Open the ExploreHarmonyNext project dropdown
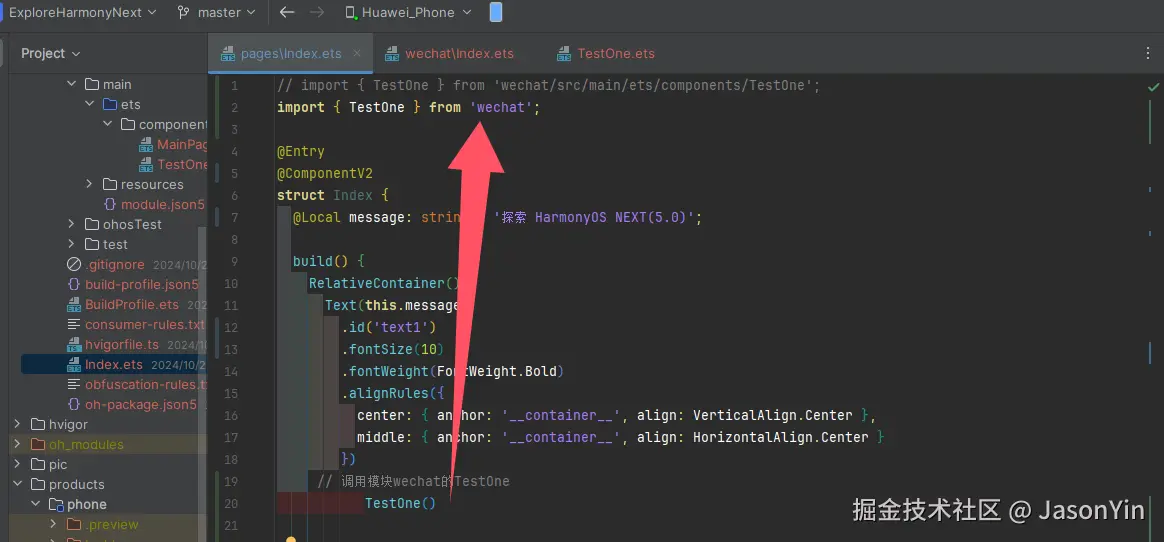This screenshot has width=1164, height=542. point(82,12)
